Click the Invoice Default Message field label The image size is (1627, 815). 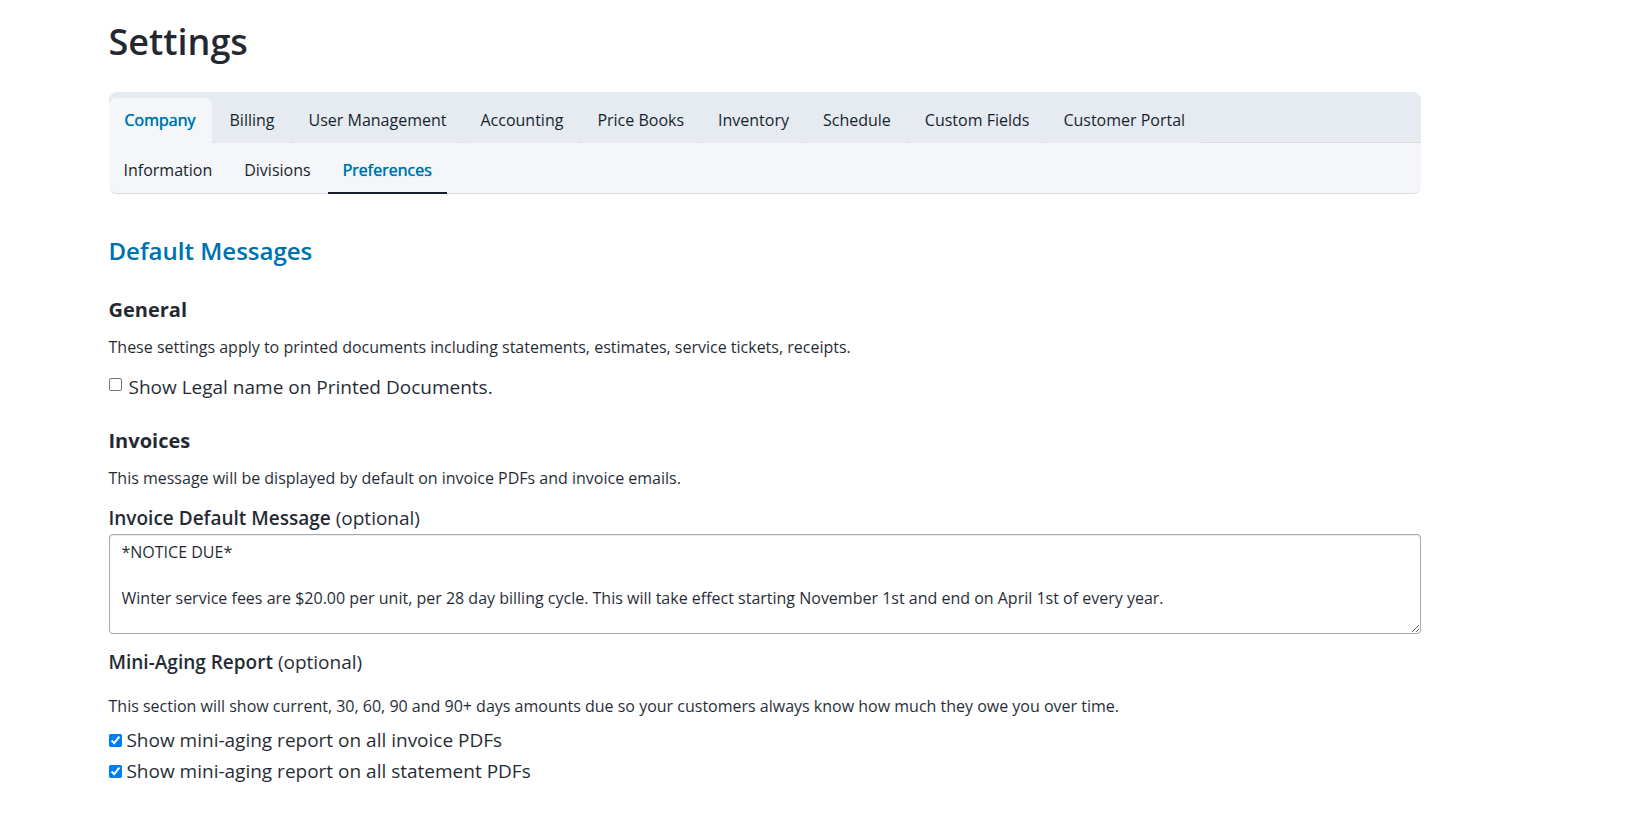click(219, 518)
